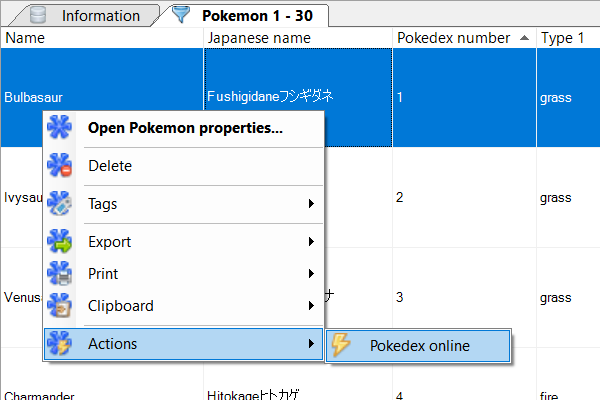The width and height of the screenshot is (600, 400).
Task: Click the Actions lightning icon
Action: tap(60, 344)
